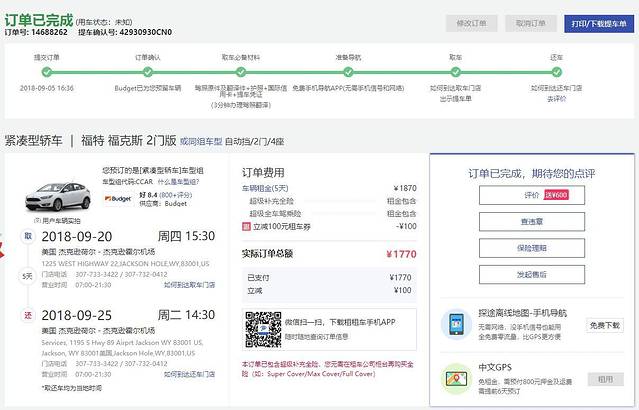Screen dimensions: 639x410
Task: Click the blue 取 pickup marker icon
Action: click(x=28, y=236)
